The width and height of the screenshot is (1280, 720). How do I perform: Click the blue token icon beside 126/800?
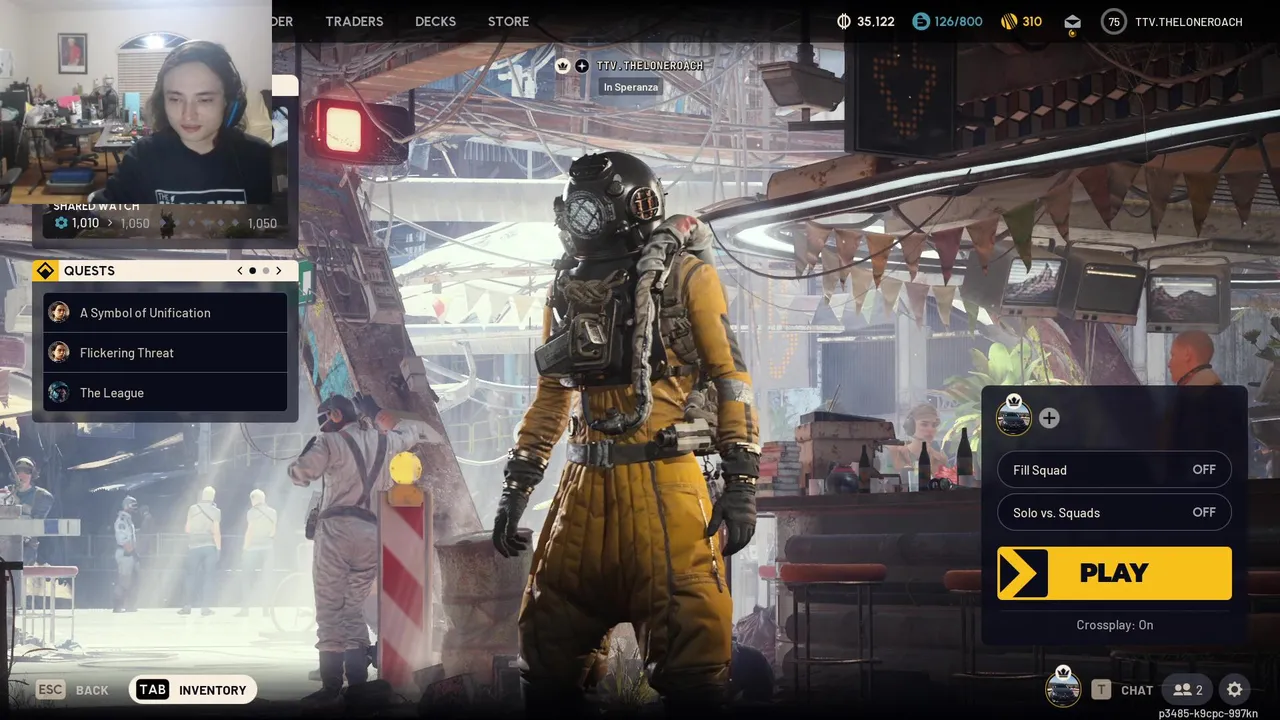921,21
